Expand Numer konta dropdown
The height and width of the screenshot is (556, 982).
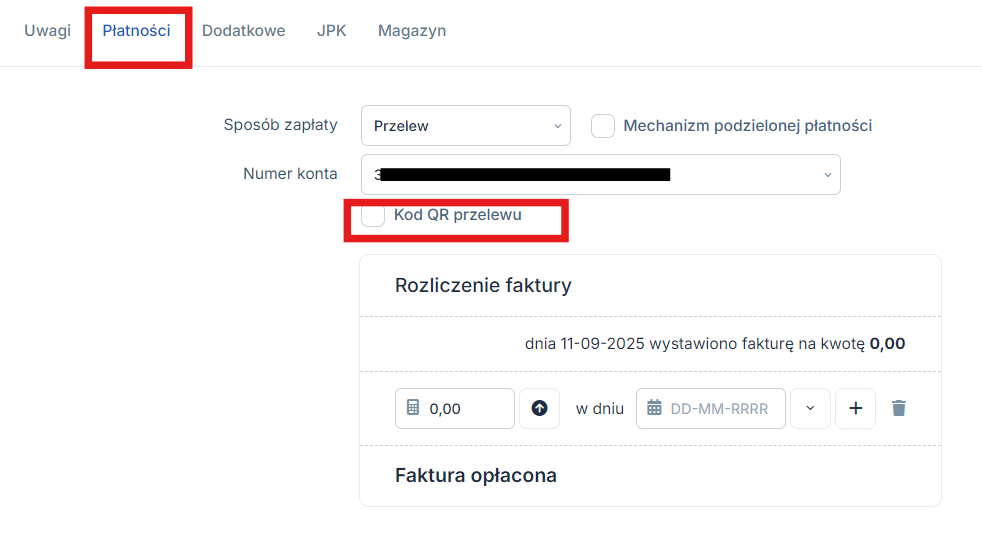tap(601, 175)
